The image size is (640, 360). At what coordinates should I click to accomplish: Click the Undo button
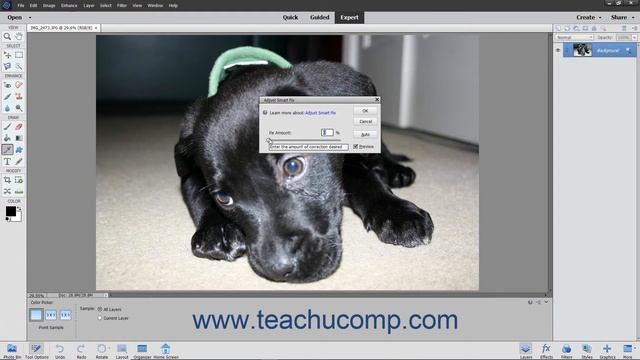pyautogui.click(x=60, y=351)
